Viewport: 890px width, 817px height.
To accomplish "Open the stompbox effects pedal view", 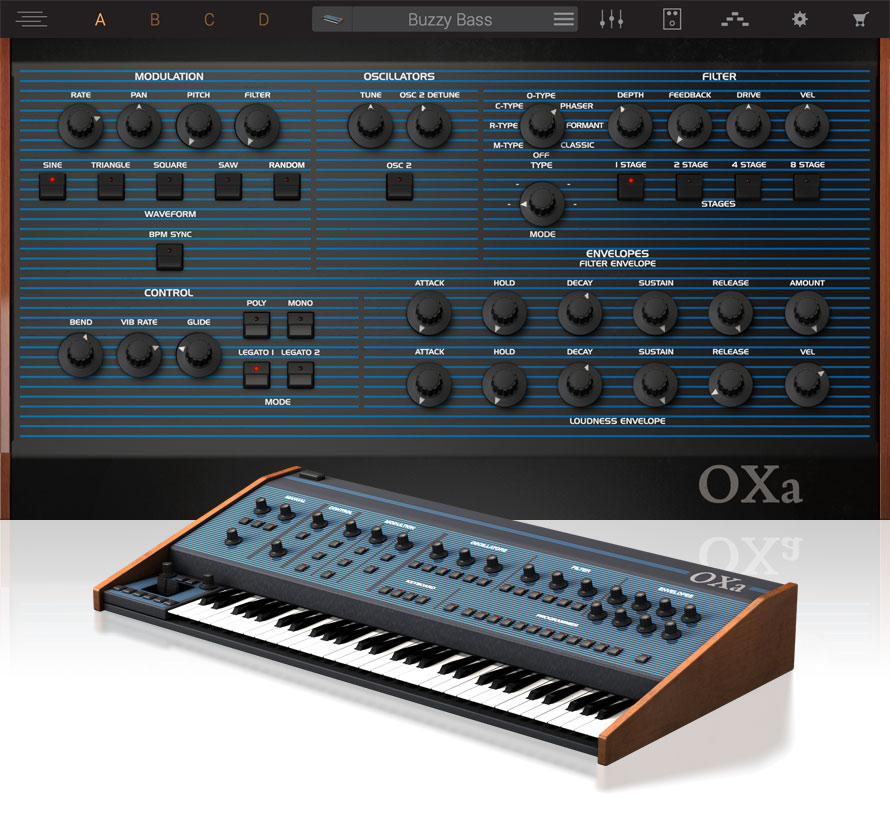I will (x=672, y=18).
